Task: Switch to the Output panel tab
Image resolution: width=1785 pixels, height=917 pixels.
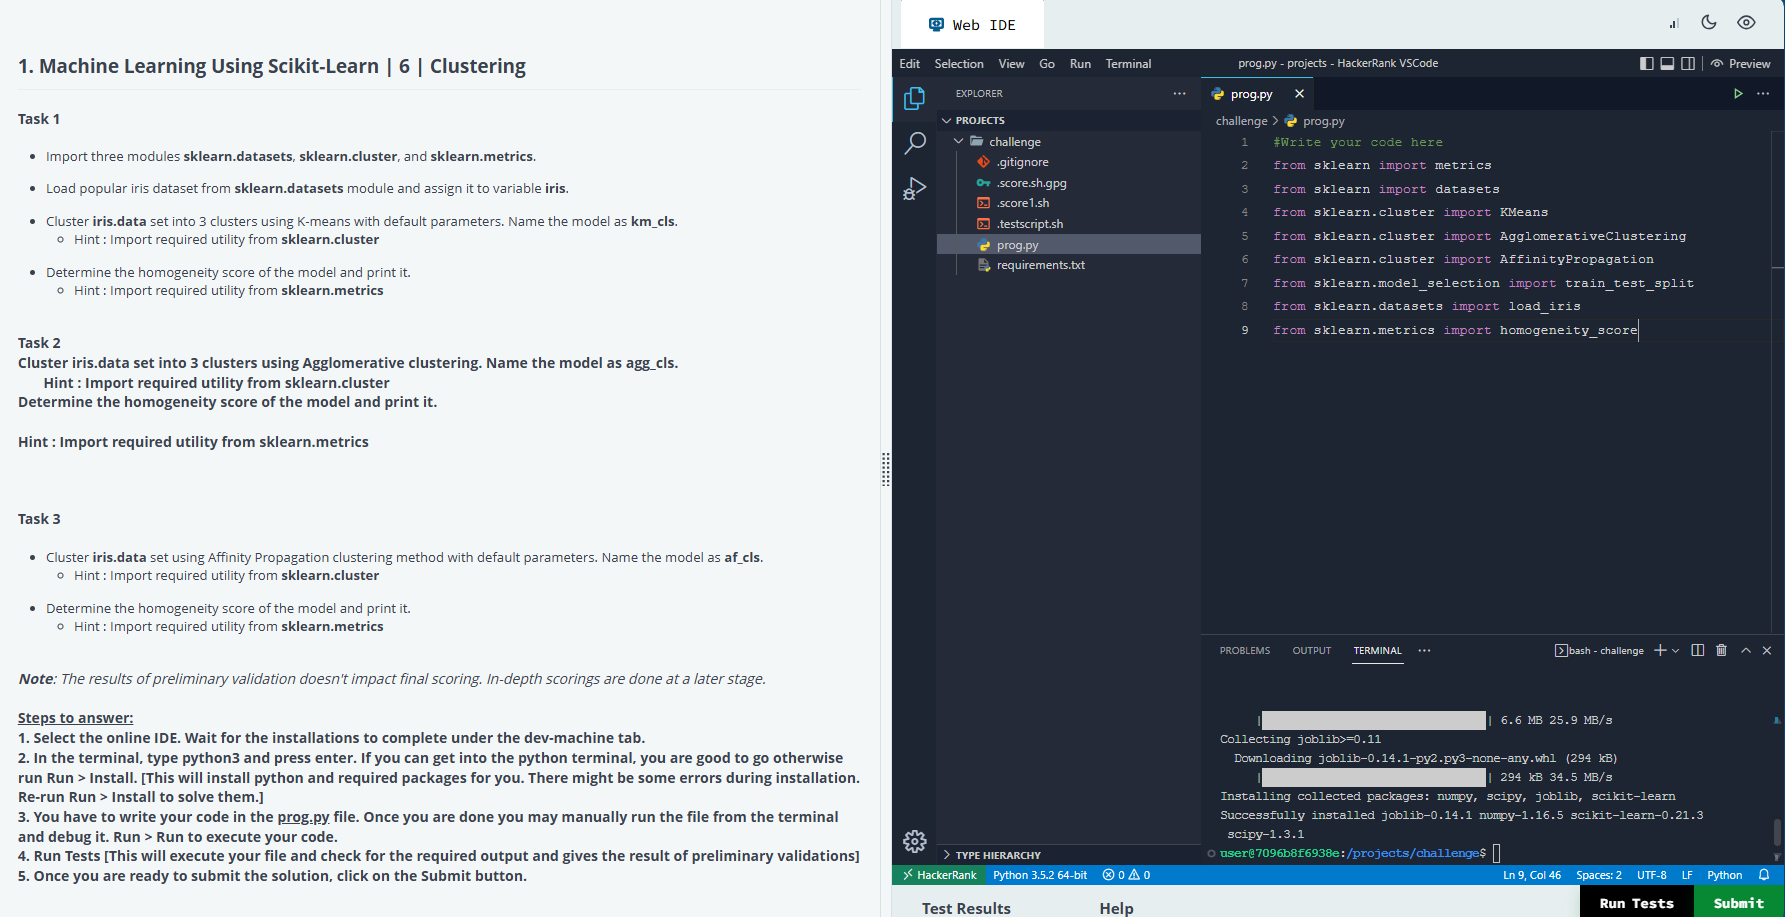Action: point(1312,650)
